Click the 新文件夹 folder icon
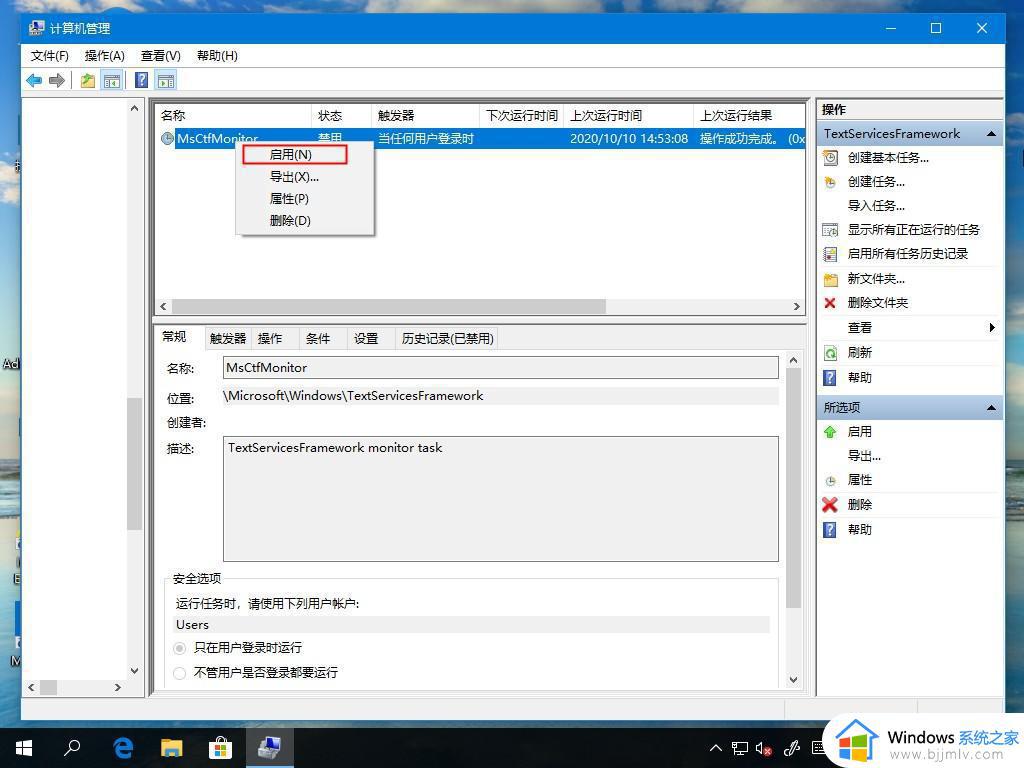This screenshot has width=1024, height=768. point(830,280)
